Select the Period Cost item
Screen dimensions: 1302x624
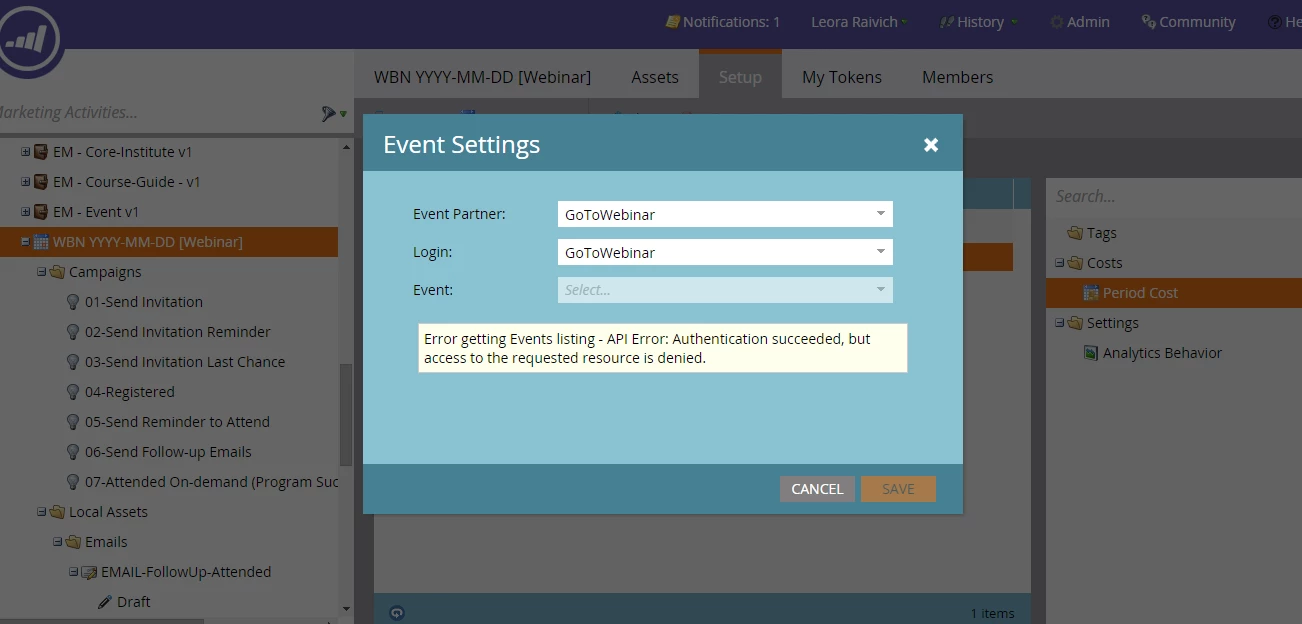click(x=1174, y=293)
